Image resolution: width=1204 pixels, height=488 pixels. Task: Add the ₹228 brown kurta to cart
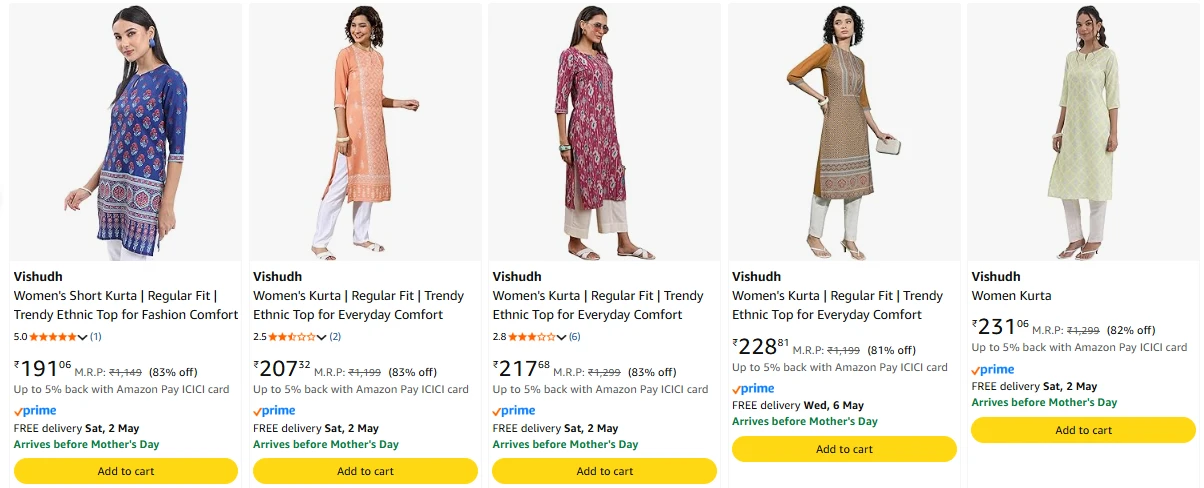point(844,449)
